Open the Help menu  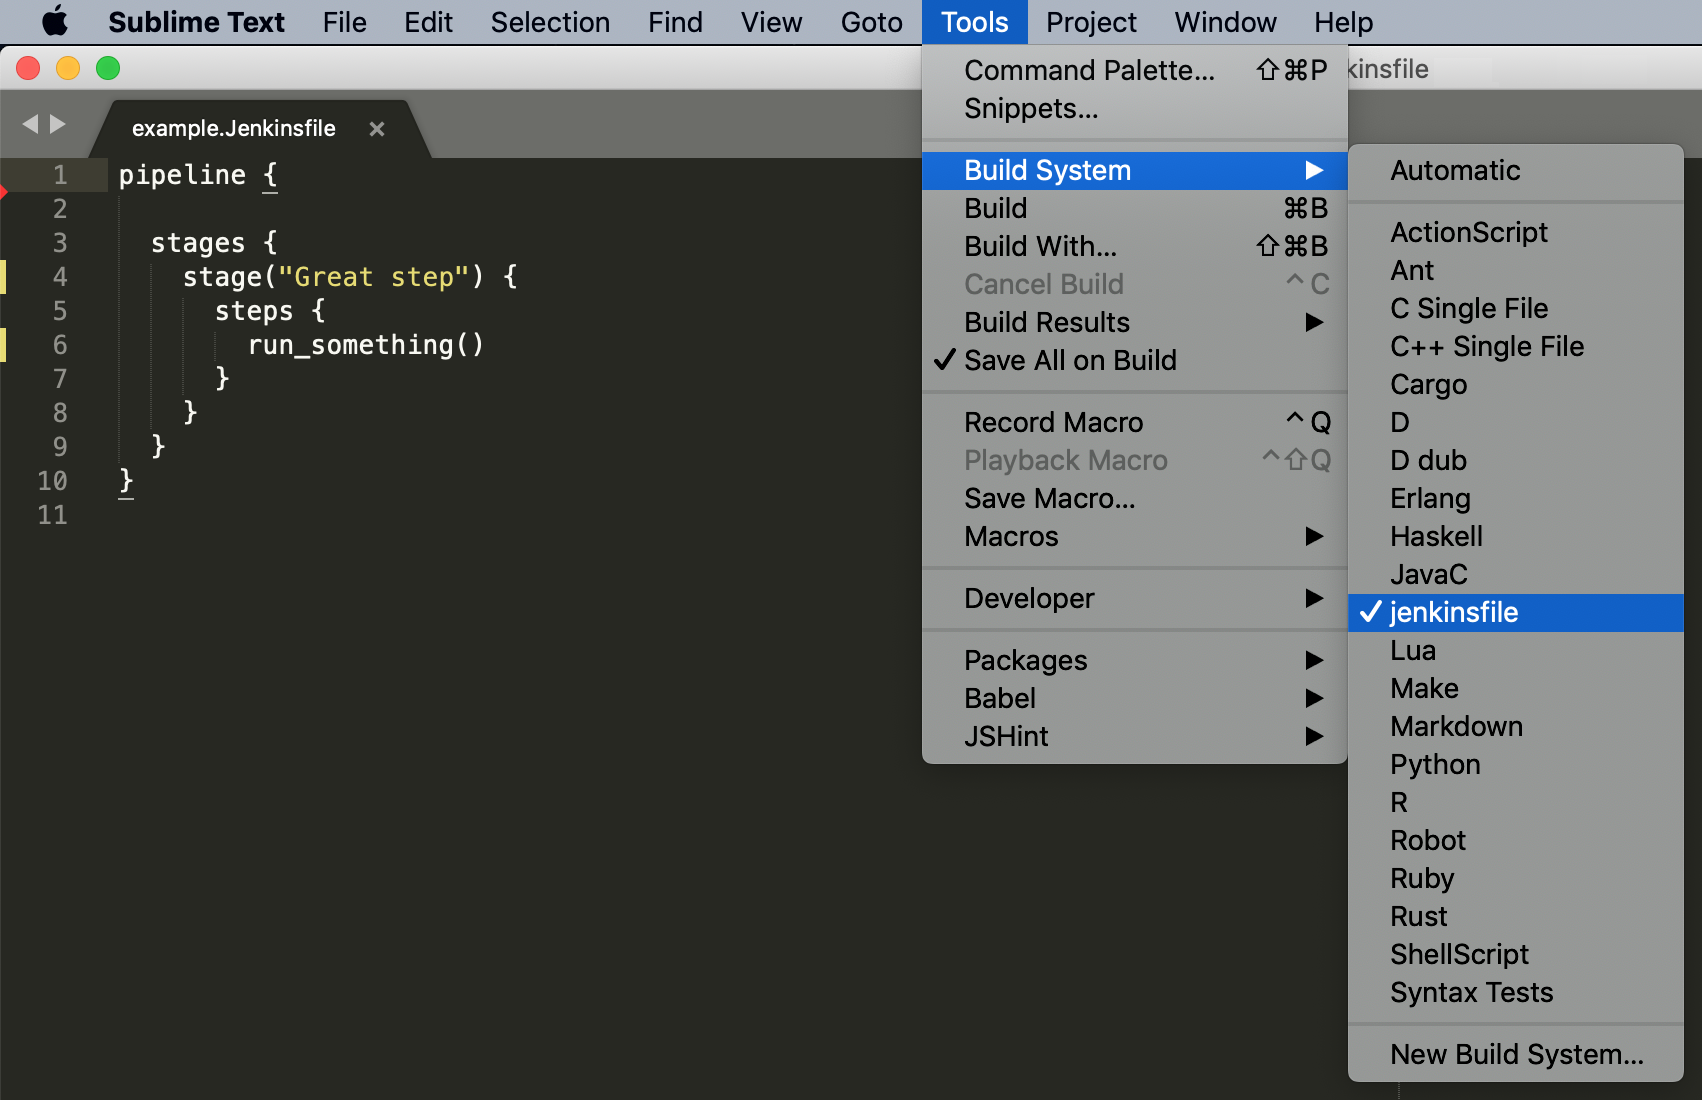[x=1344, y=22]
